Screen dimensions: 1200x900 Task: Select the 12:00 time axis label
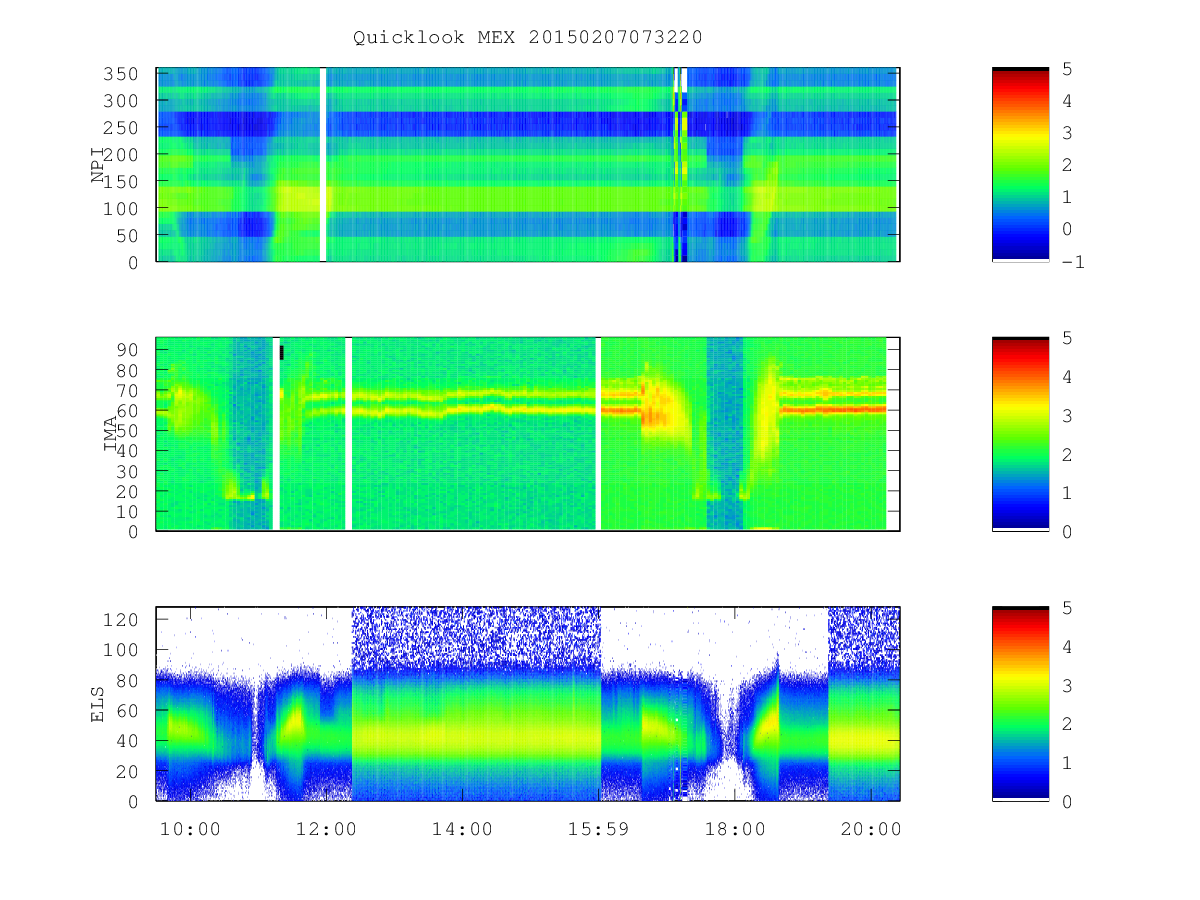[x=327, y=829]
